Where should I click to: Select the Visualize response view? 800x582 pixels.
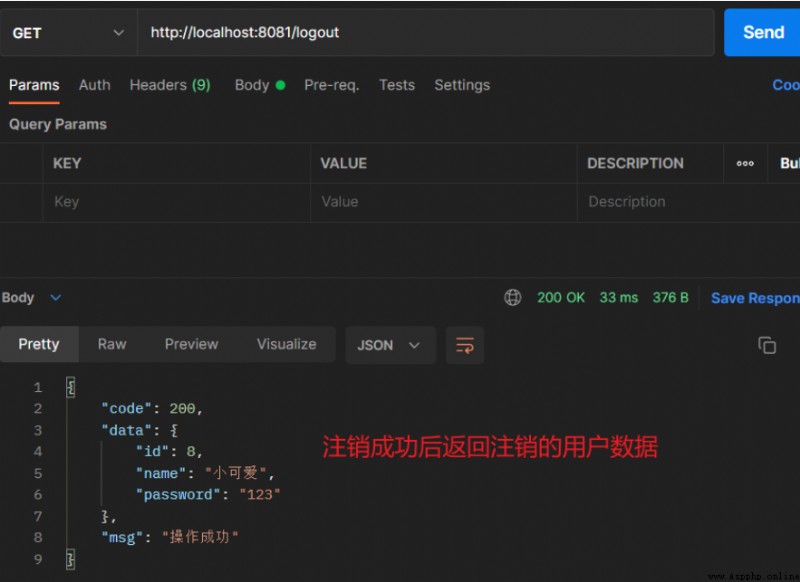pyautogui.click(x=286, y=344)
